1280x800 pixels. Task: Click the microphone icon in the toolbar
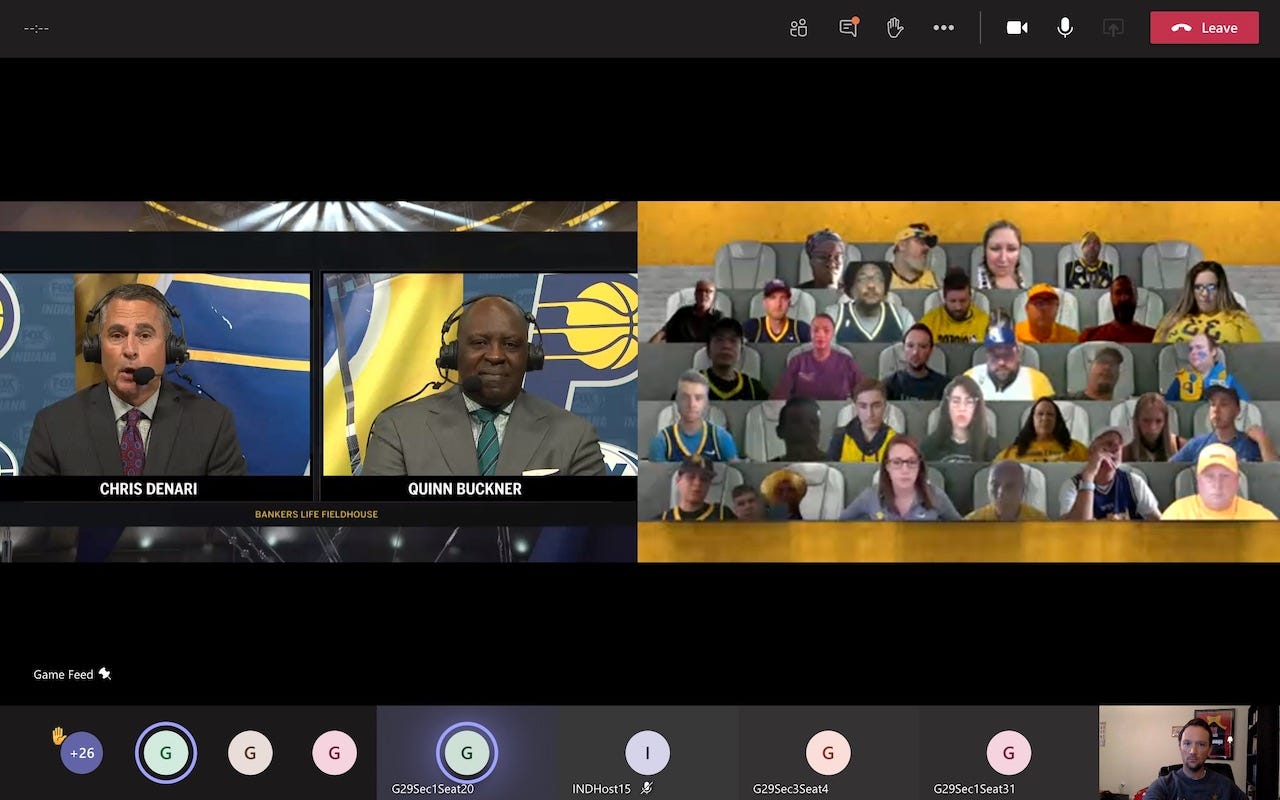(1064, 28)
